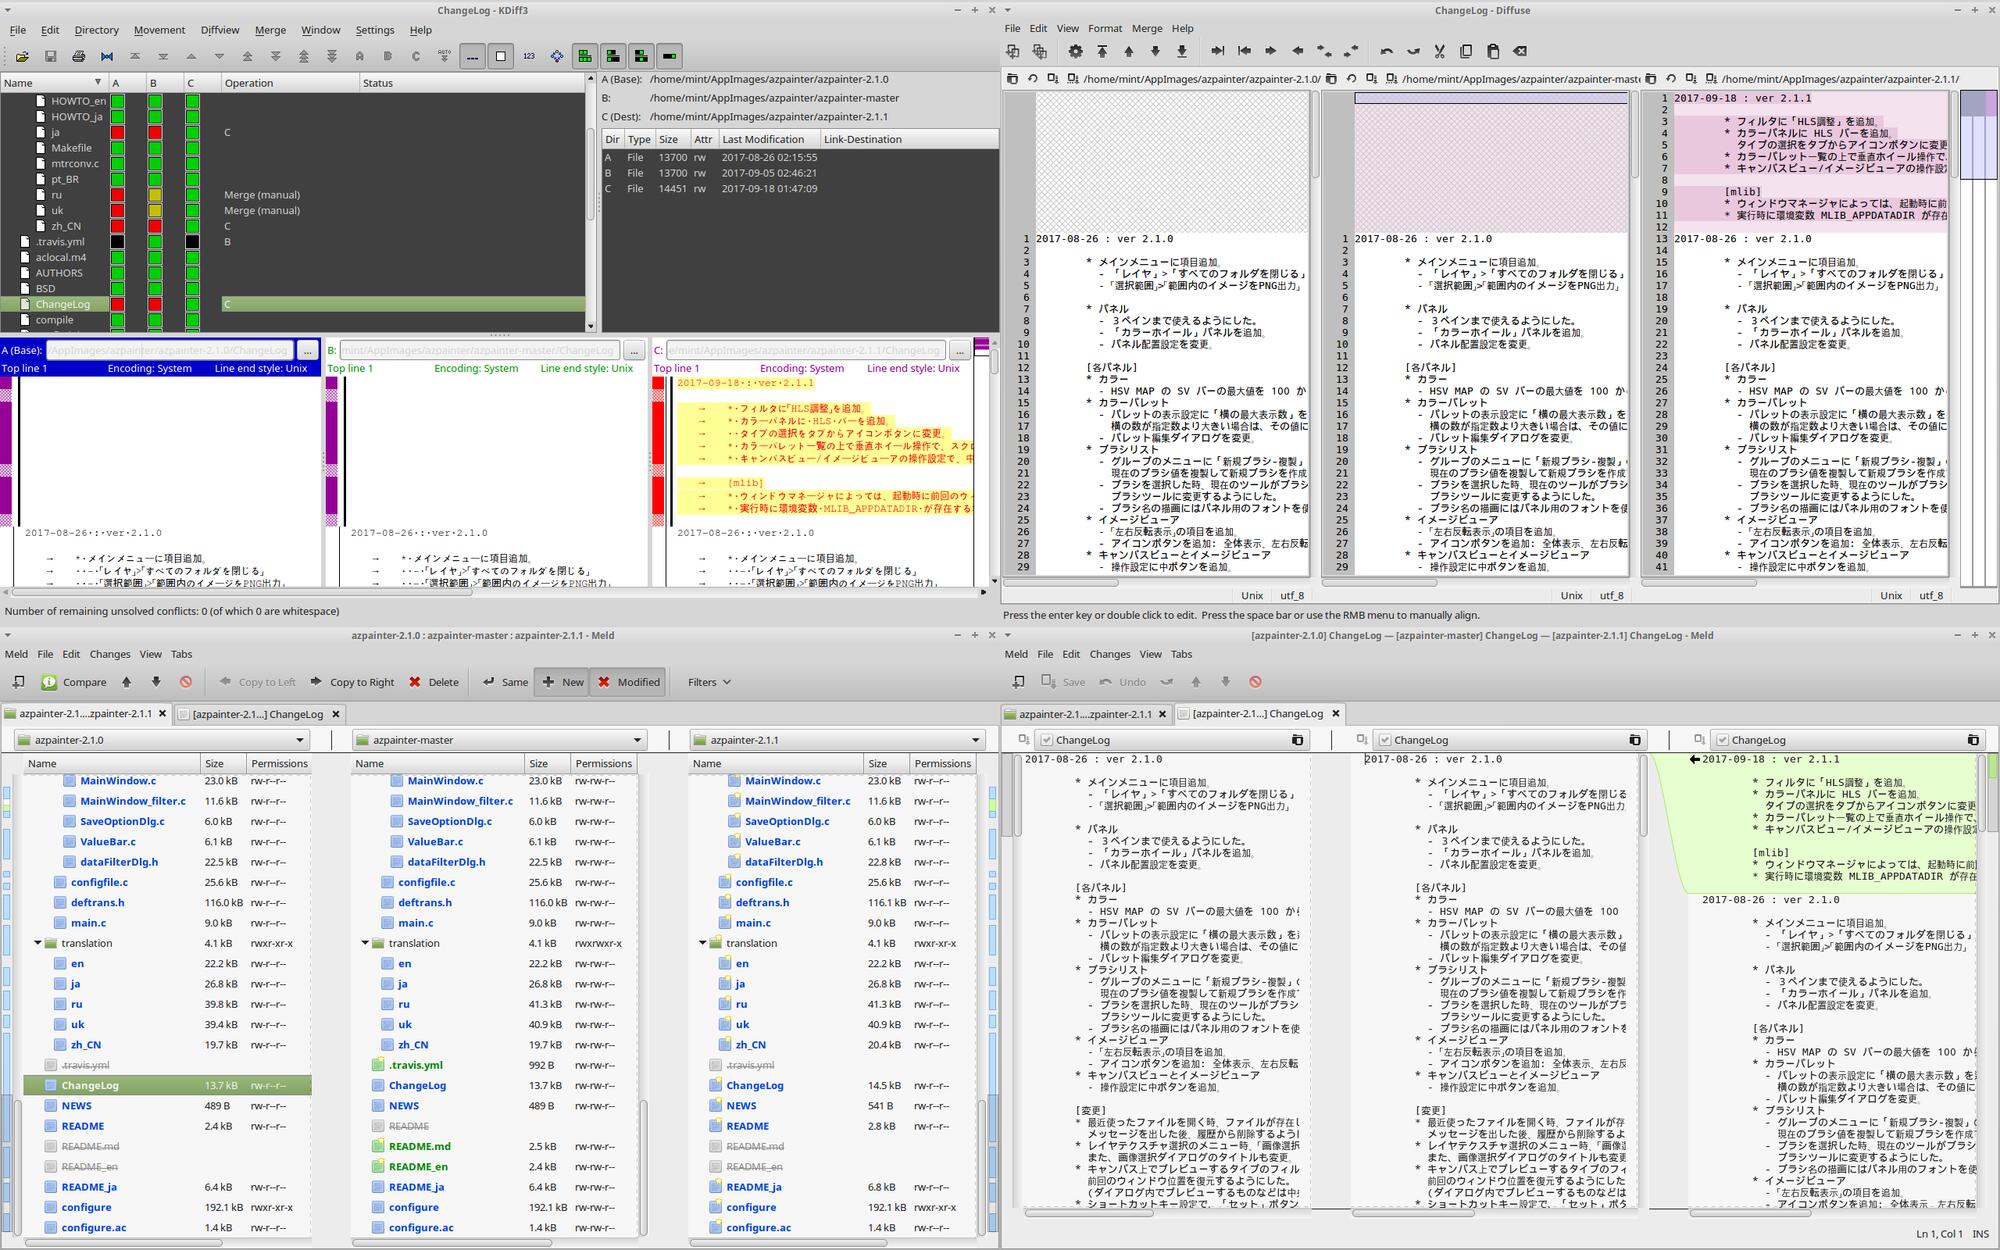Click the red Stop icon in Meld folder window
The width and height of the screenshot is (2000, 1250).
[x=185, y=682]
